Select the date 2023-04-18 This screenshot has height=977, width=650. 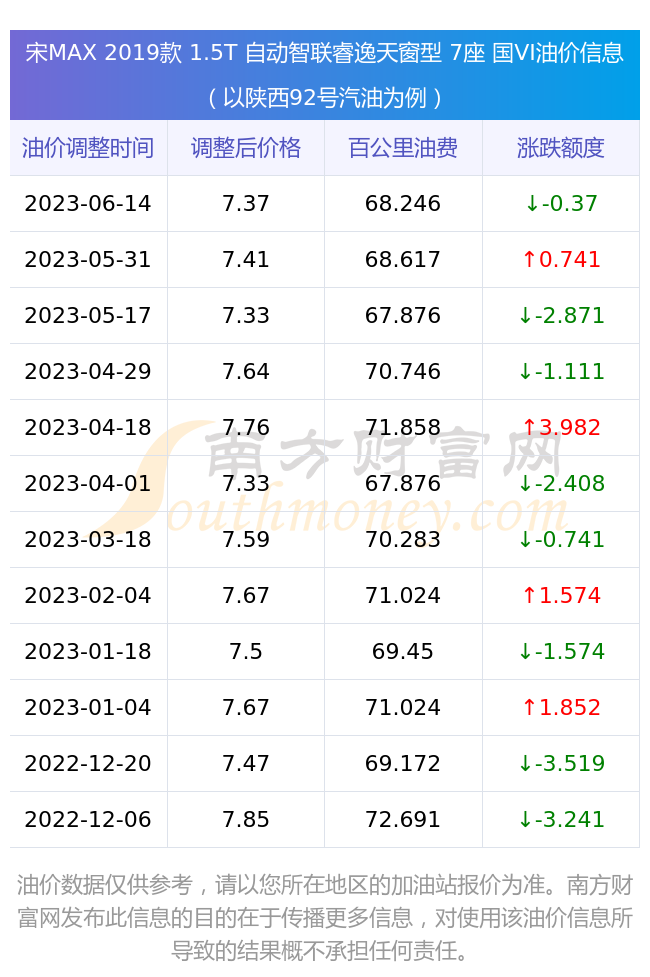coord(88,428)
